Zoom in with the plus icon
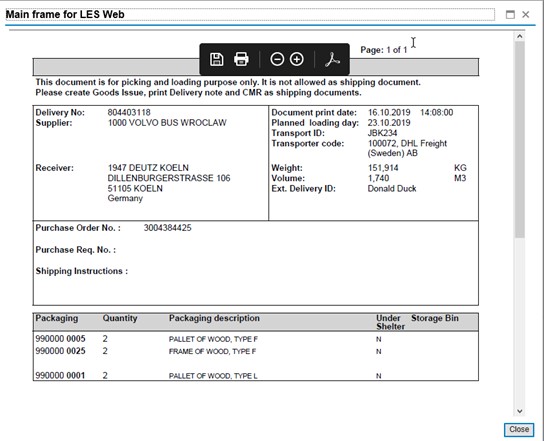 [x=297, y=59]
